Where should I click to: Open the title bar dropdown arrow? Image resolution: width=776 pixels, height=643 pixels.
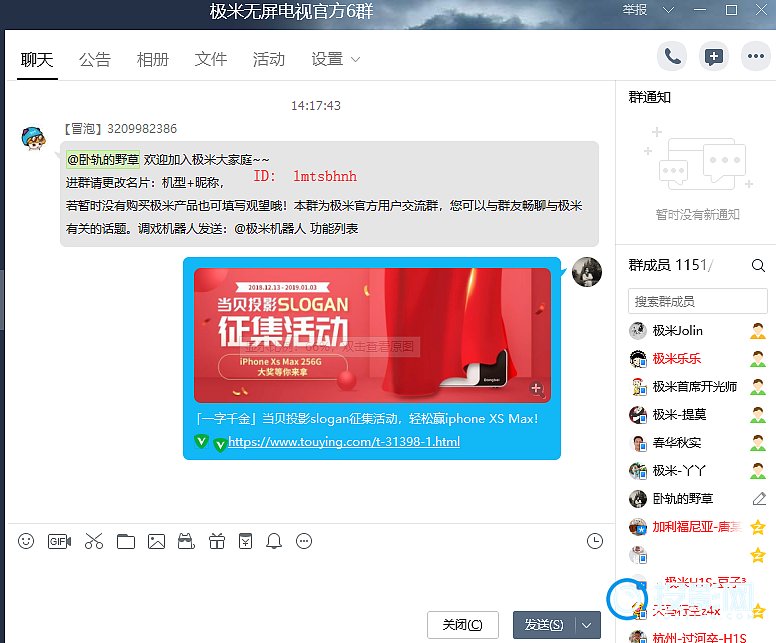click(668, 10)
